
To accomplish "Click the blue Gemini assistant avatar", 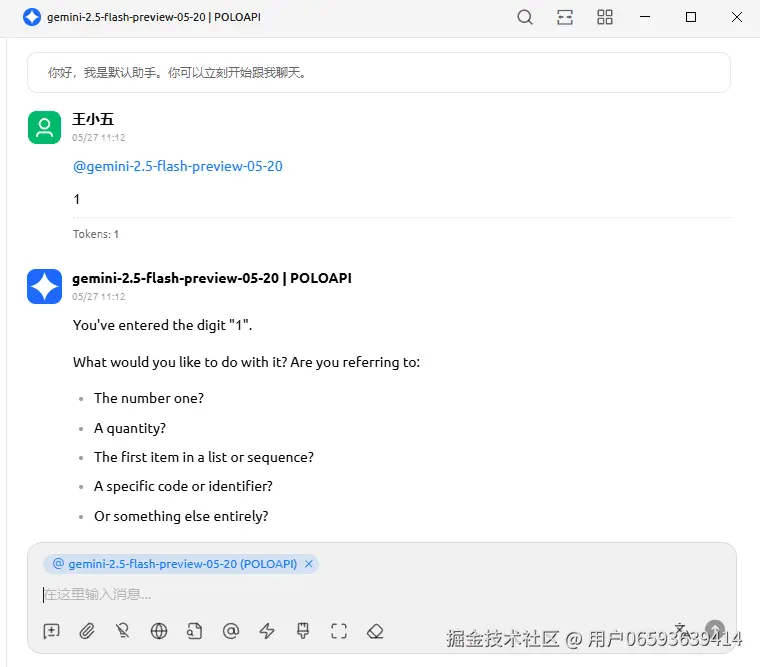I will point(45,286).
